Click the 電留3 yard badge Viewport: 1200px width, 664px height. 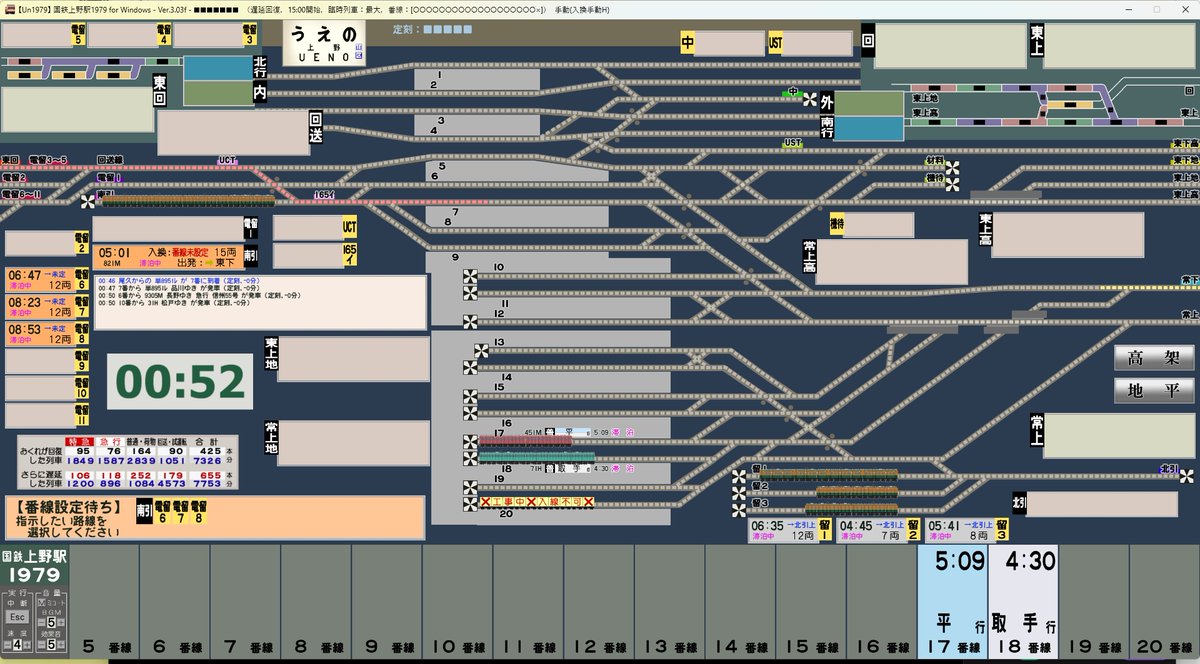tap(249, 36)
